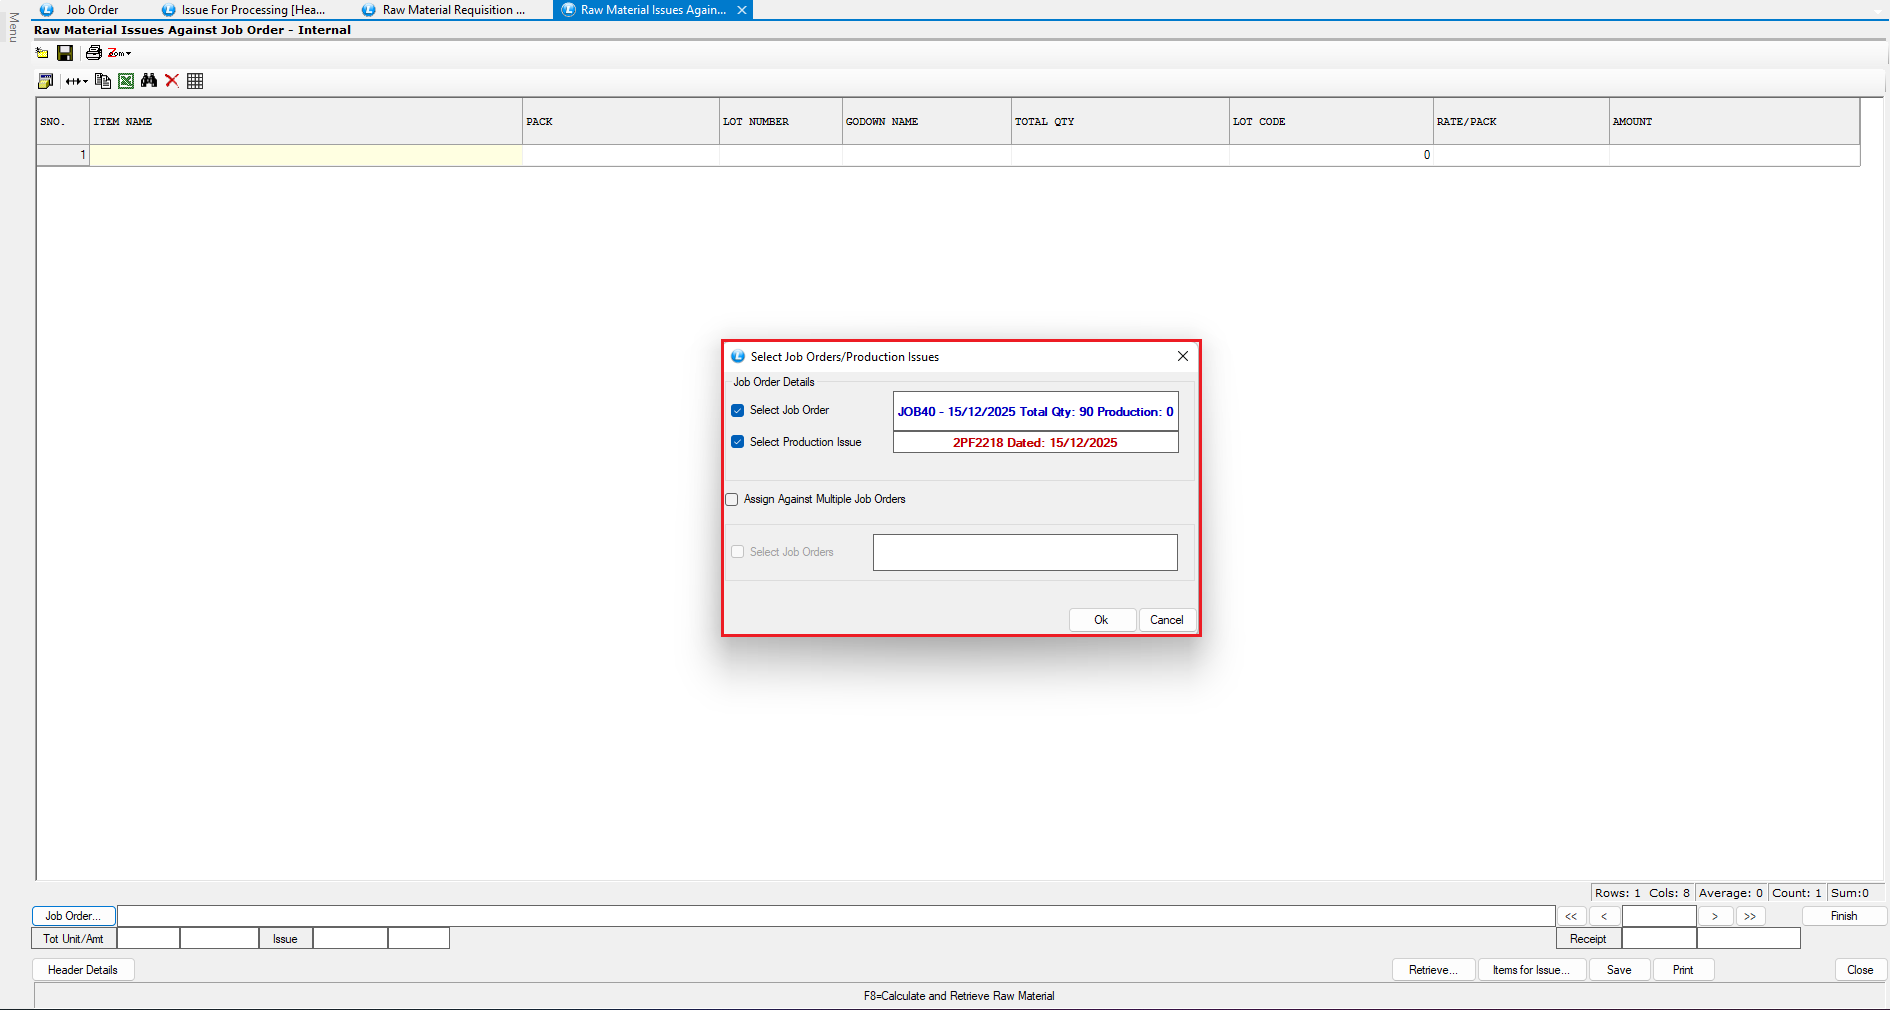Click the empty Item Name cell in row 1
The width and height of the screenshot is (1890, 1010).
306,155
